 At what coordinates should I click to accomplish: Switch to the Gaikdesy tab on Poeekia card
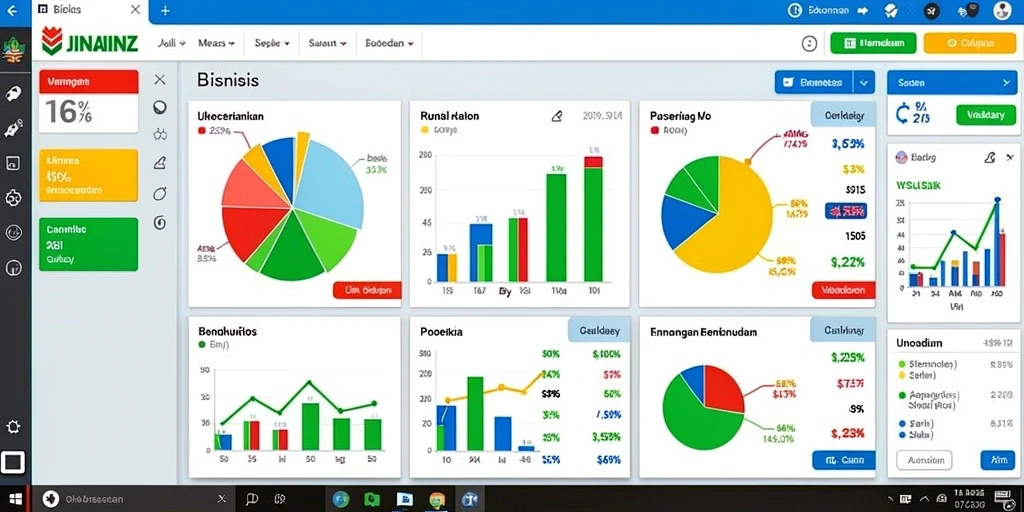[x=599, y=330]
